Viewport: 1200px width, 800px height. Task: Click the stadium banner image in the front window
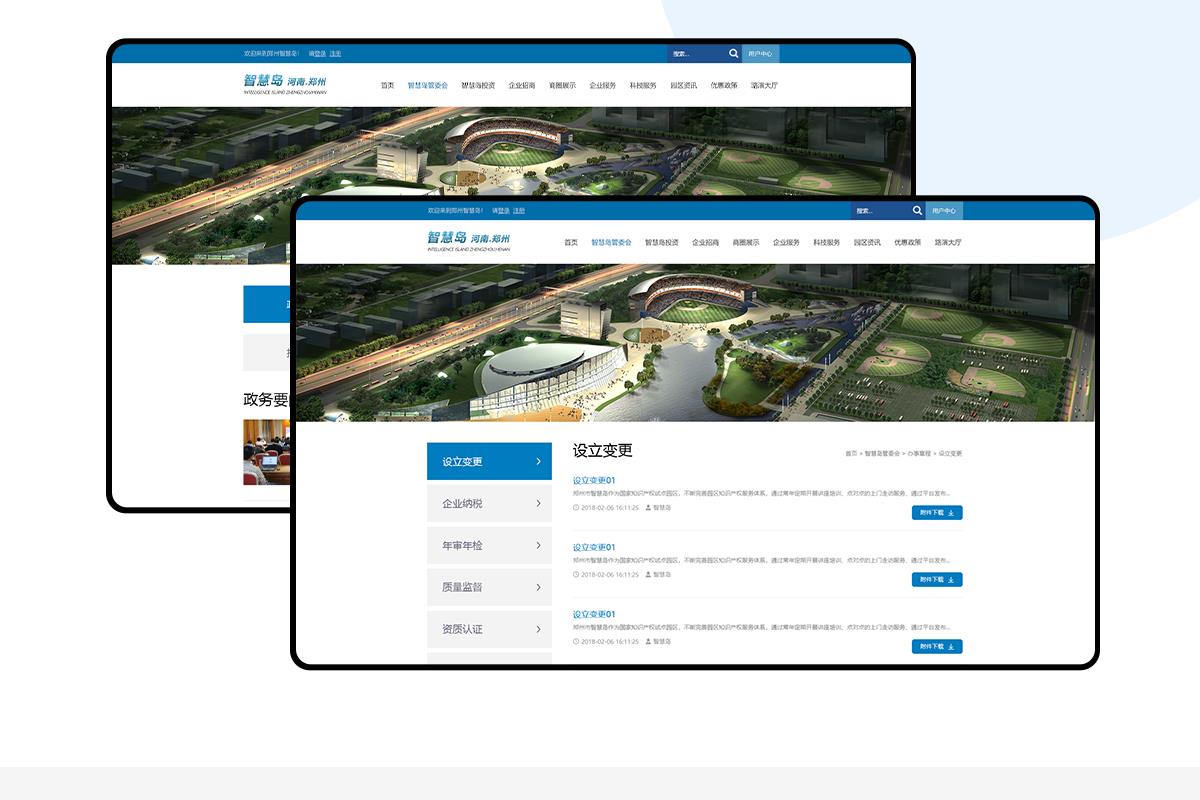point(695,343)
